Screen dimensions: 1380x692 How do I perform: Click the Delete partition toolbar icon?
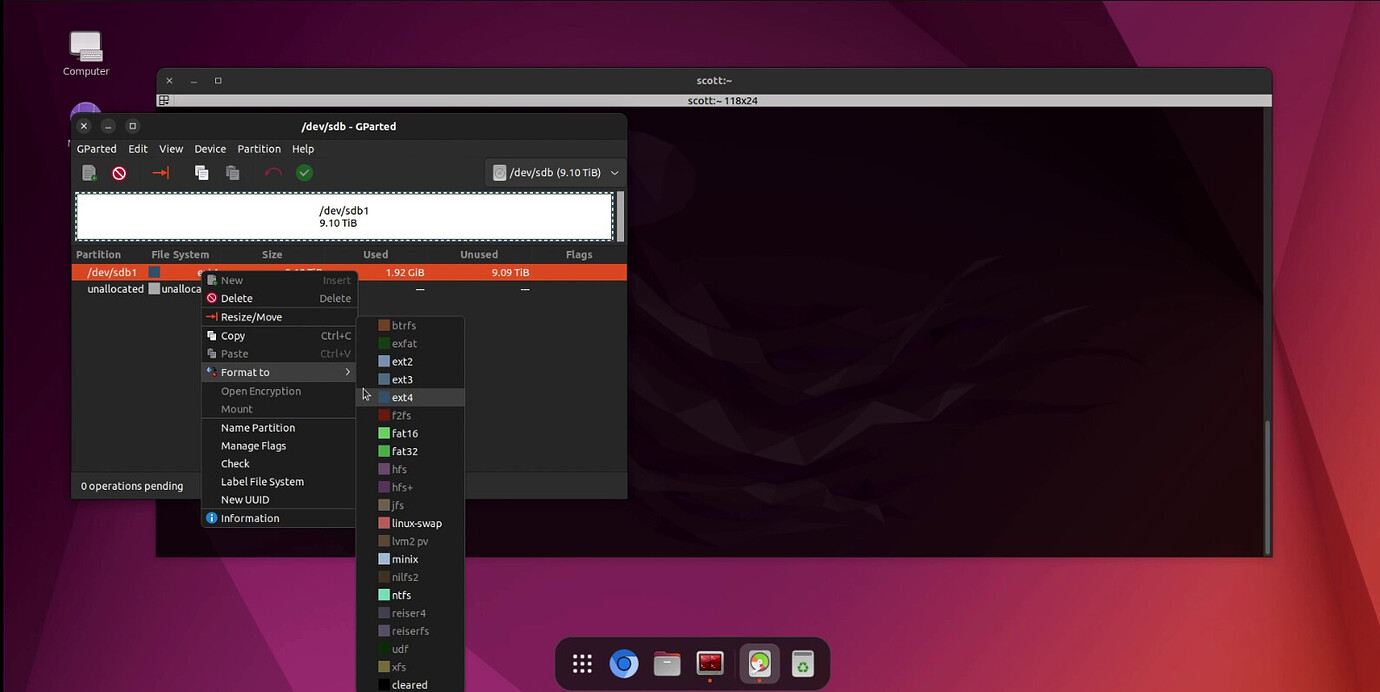119,173
